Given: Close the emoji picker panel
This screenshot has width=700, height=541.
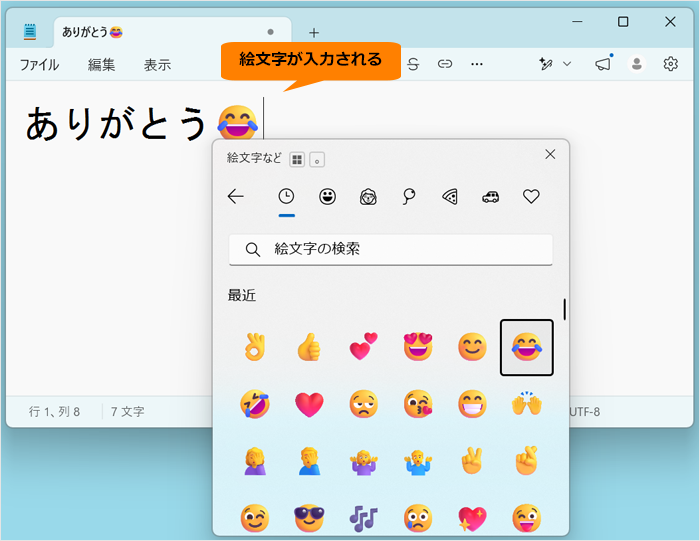Looking at the screenshot, I should (x=550, y=154).
